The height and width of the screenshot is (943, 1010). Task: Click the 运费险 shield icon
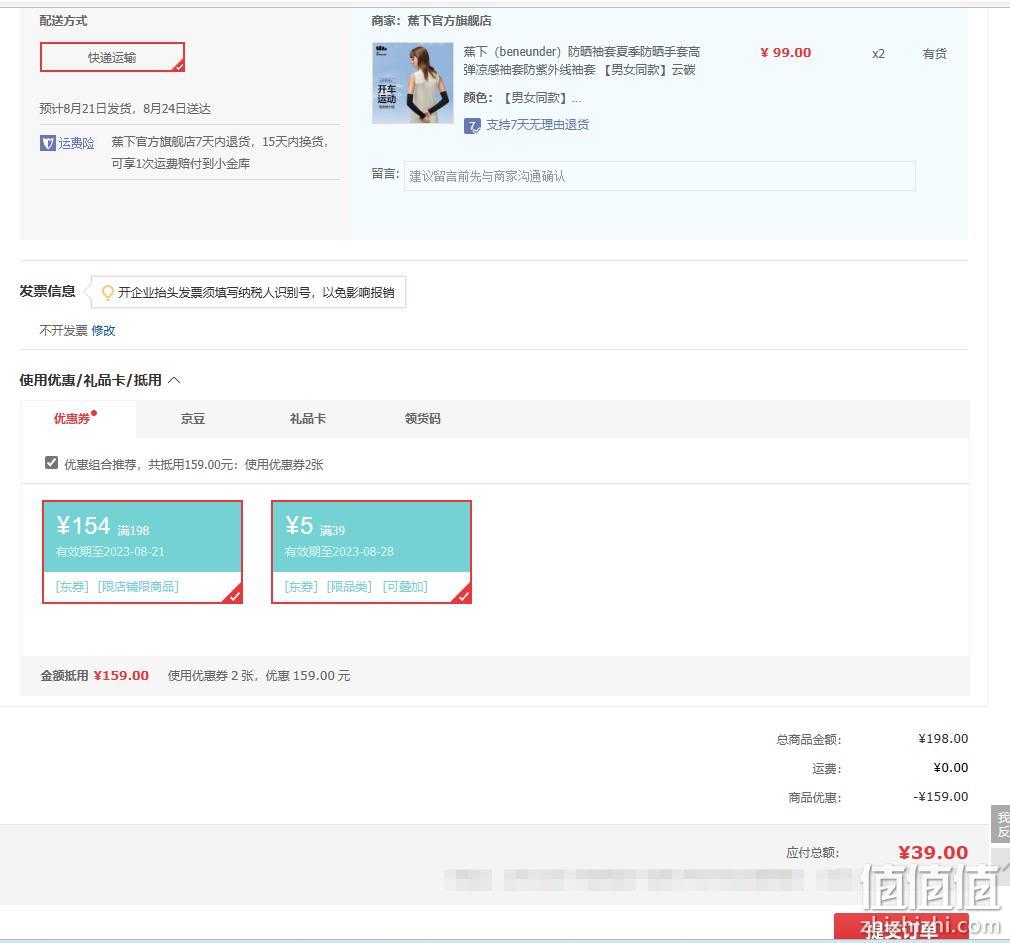48,143
